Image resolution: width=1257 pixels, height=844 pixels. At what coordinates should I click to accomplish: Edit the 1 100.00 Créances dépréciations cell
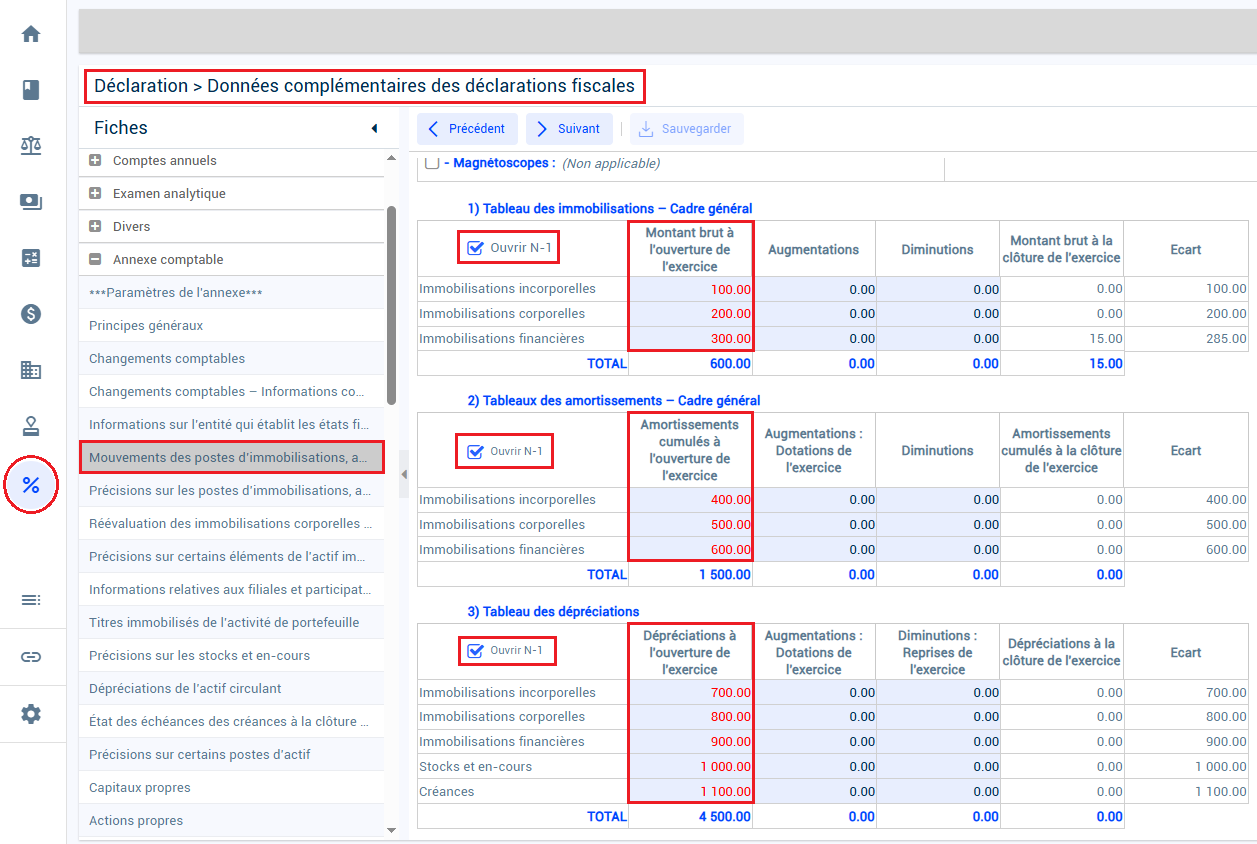[691, 792]
